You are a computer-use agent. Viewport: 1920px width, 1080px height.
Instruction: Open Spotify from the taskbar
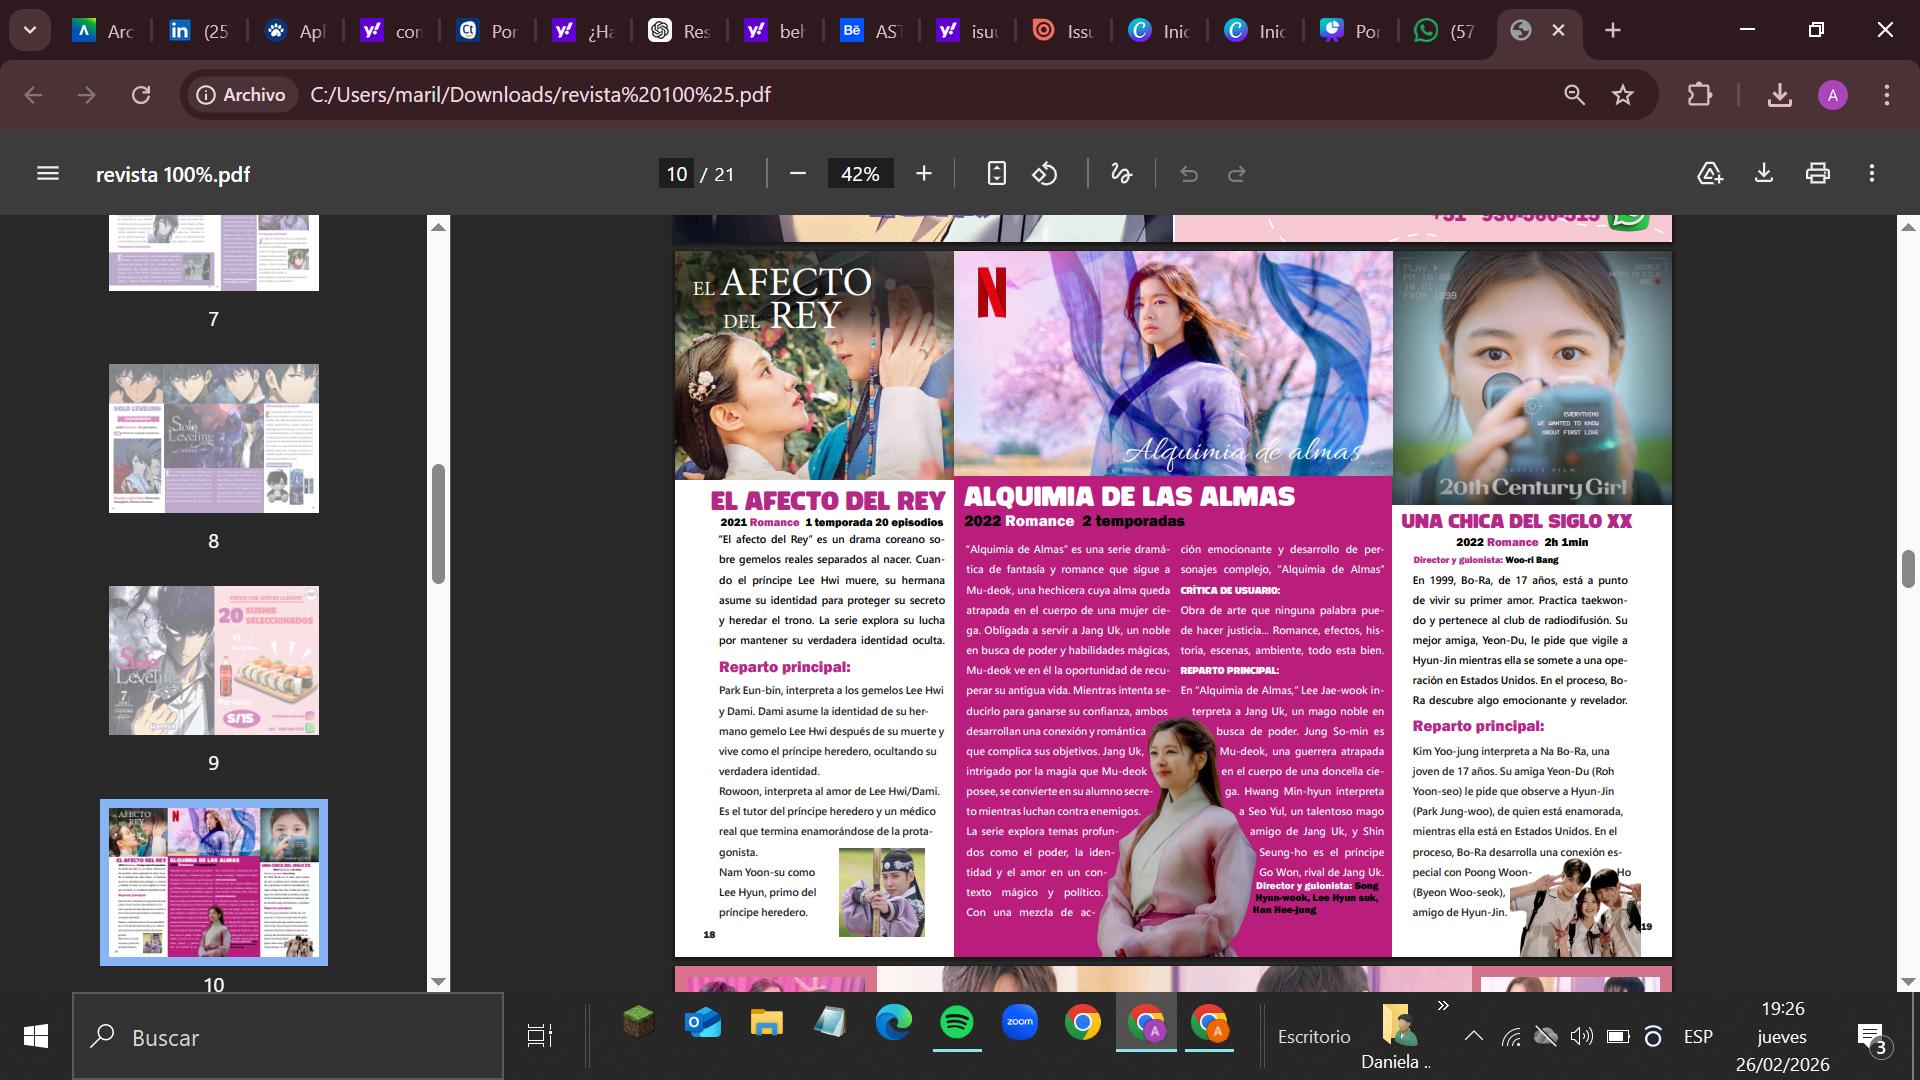956,1023
